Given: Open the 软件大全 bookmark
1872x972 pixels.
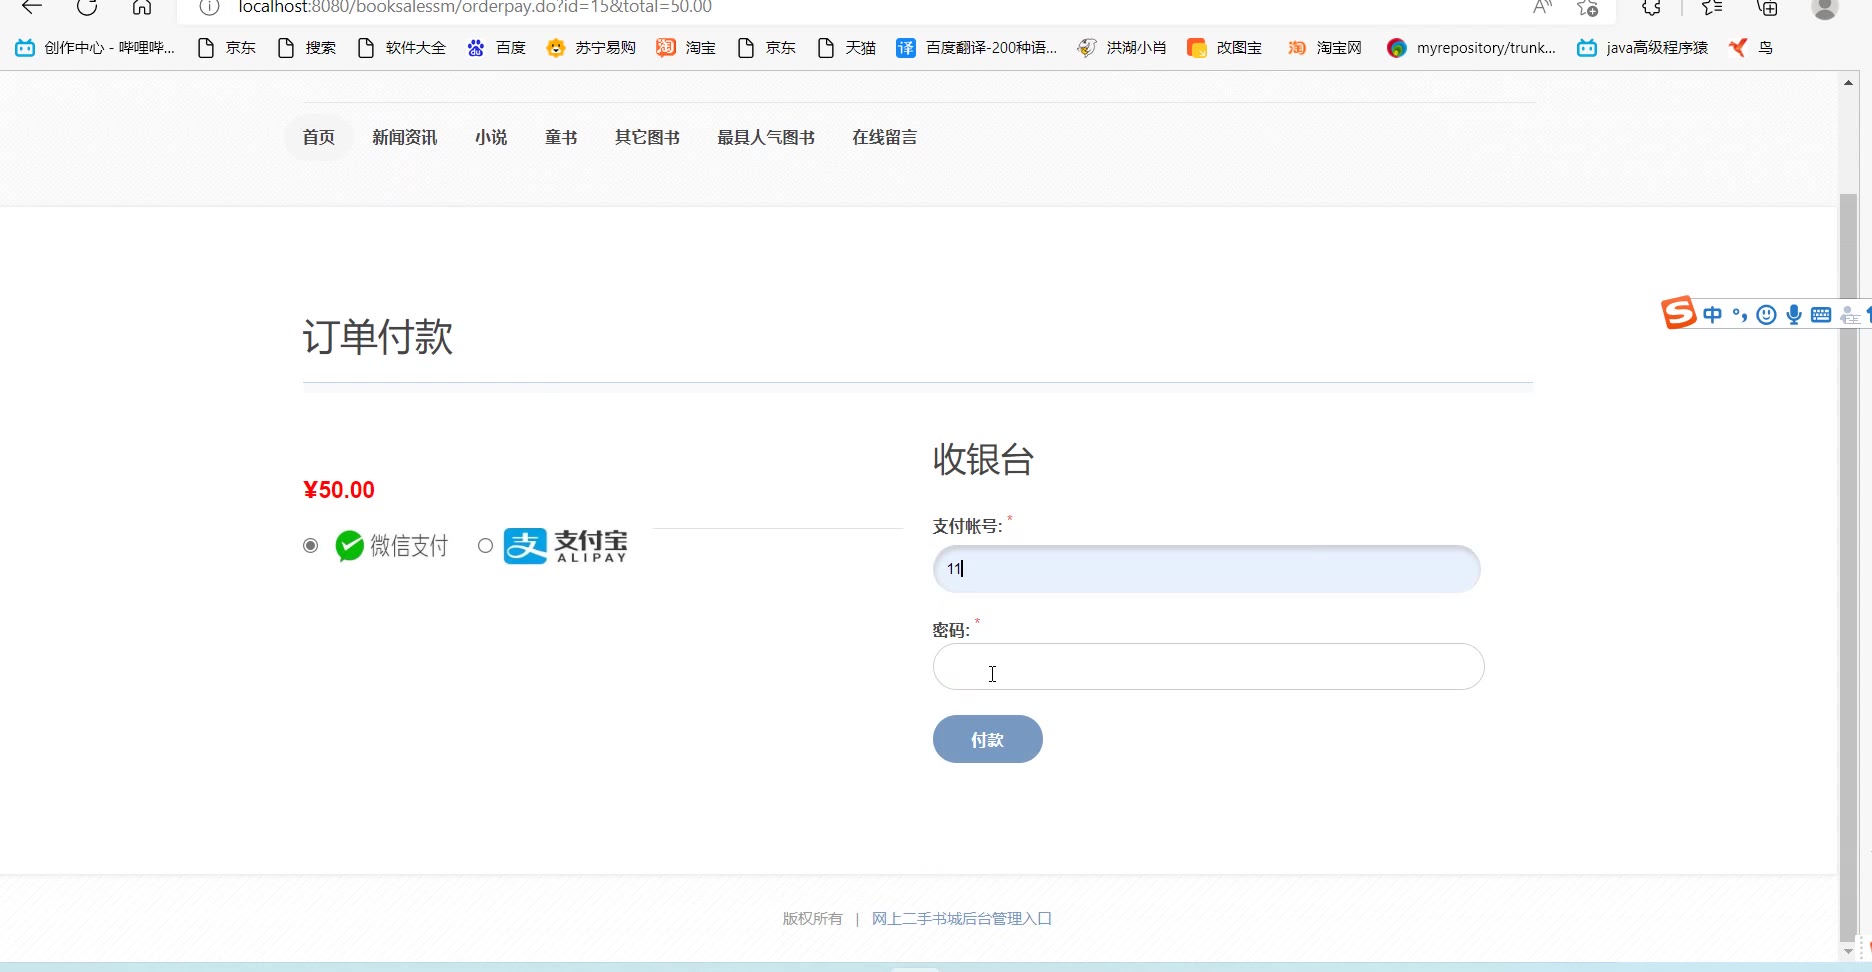Looking at the screenshot, I should [401, 48].
